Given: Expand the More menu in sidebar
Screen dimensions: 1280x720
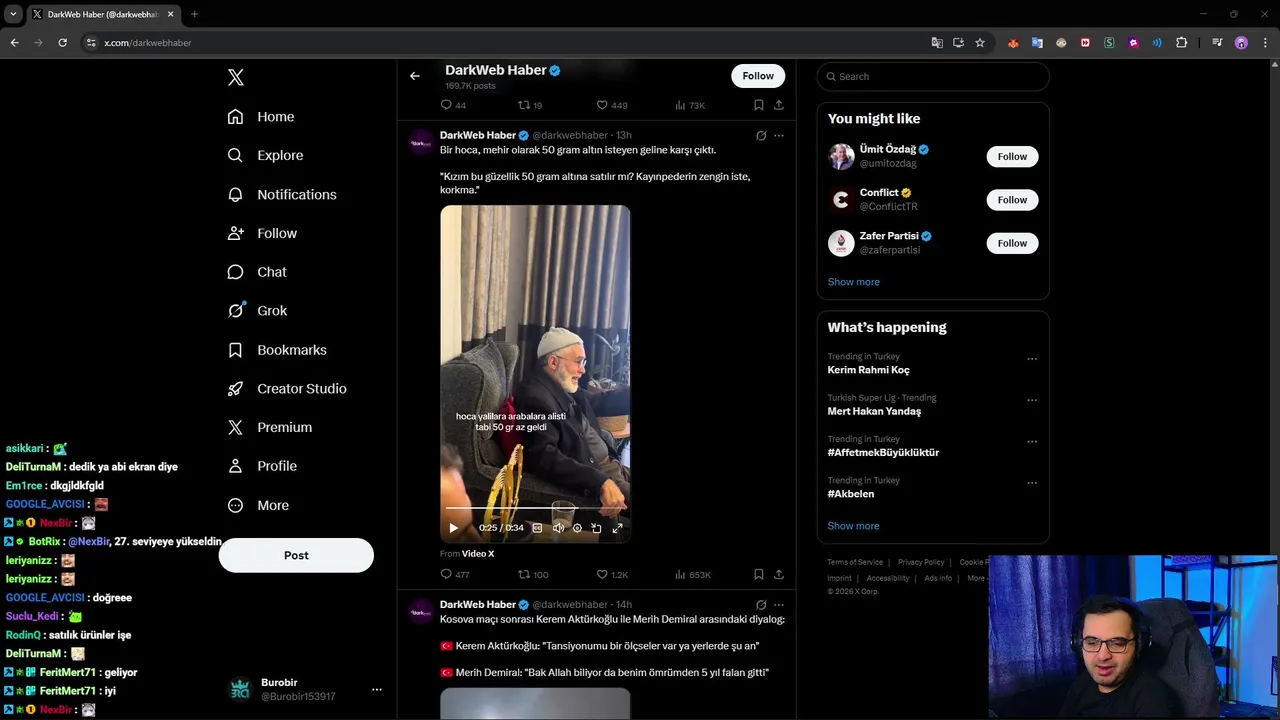Looking at the screenshot, I should pos(258,505).
